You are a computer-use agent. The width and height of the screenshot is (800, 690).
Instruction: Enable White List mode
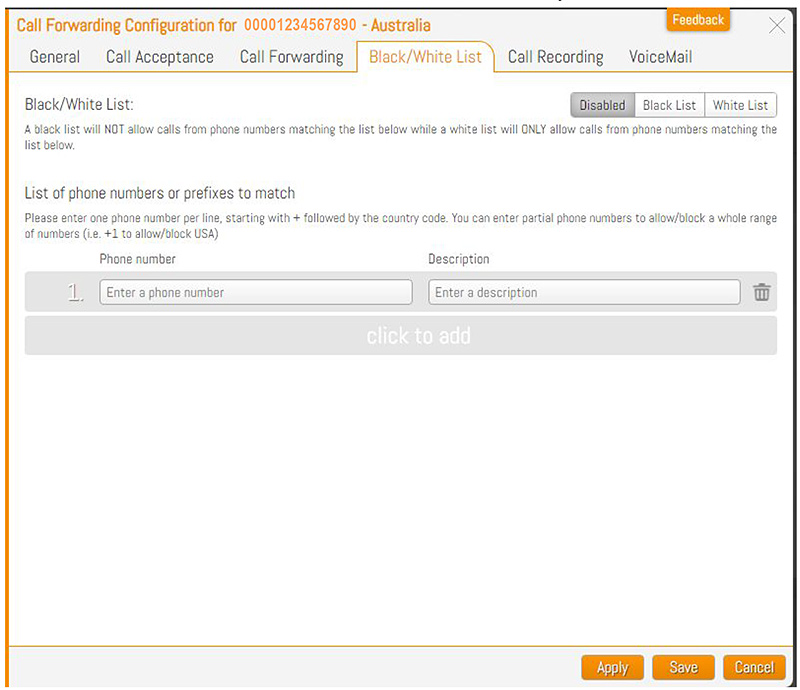(x=740, y=105)
